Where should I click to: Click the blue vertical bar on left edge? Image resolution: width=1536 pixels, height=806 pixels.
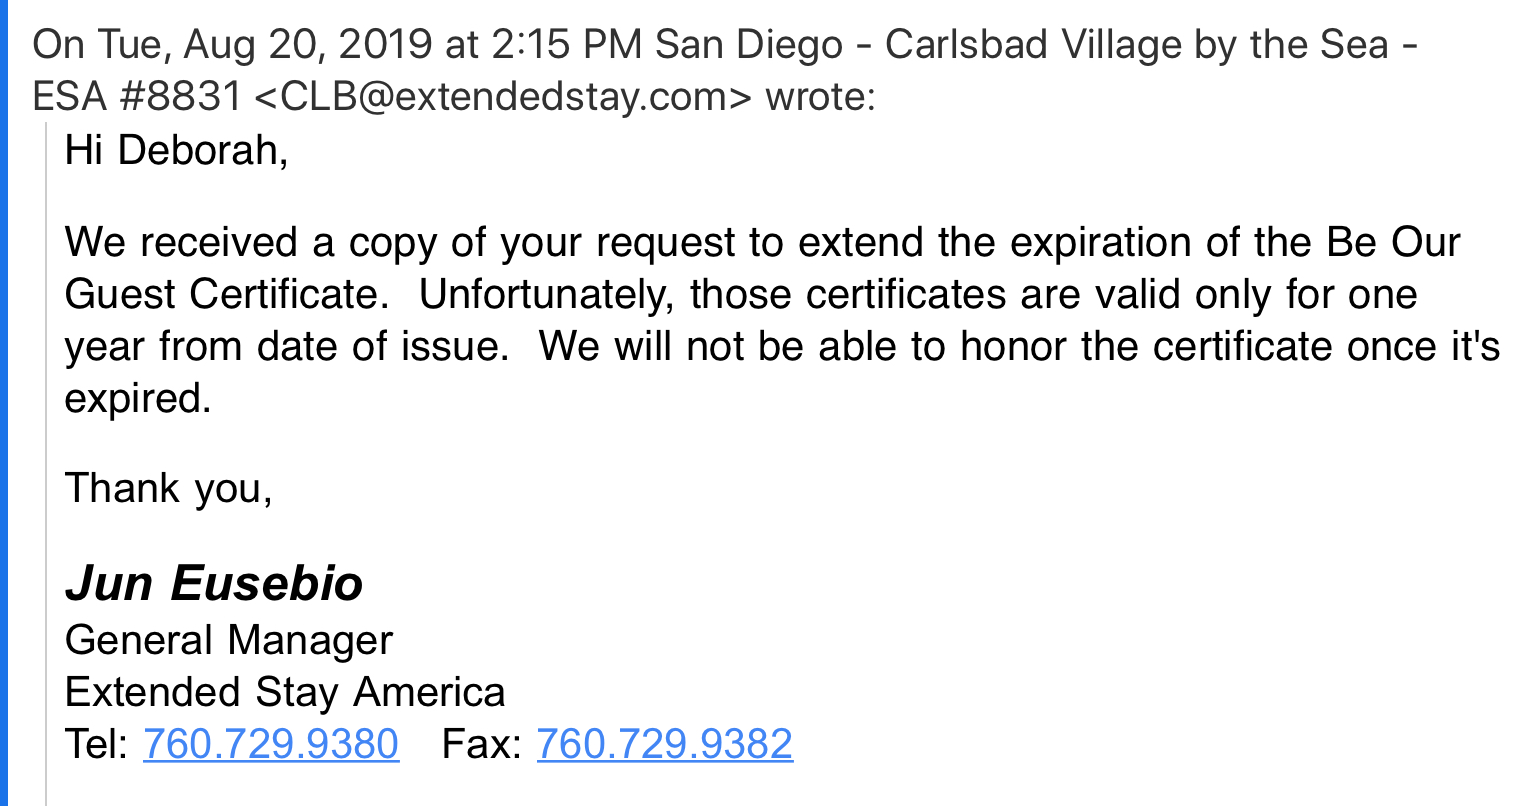tap(4, 400)
